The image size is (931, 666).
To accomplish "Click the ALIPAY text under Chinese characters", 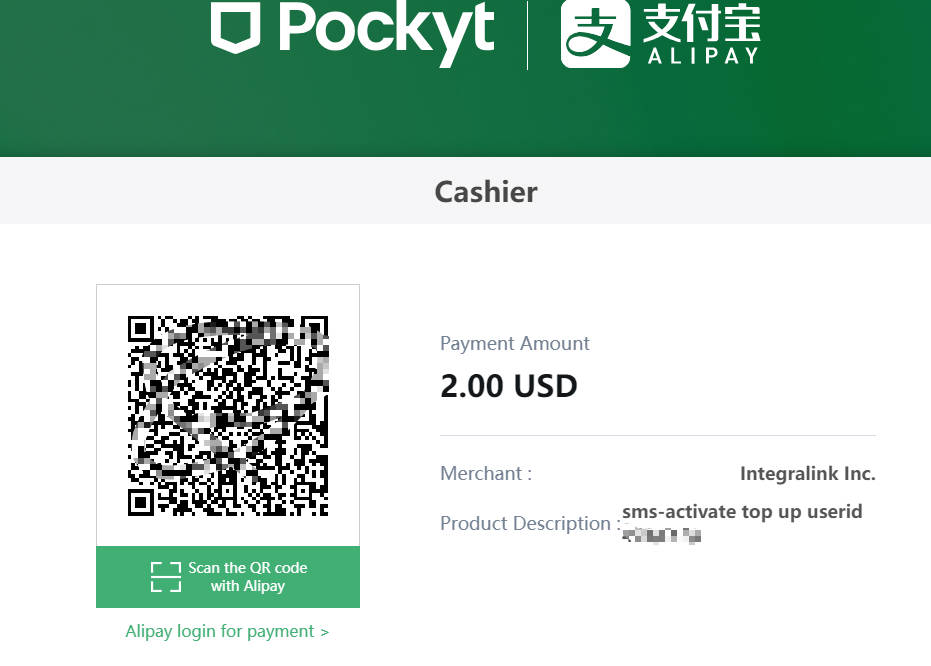I will 703,56.
